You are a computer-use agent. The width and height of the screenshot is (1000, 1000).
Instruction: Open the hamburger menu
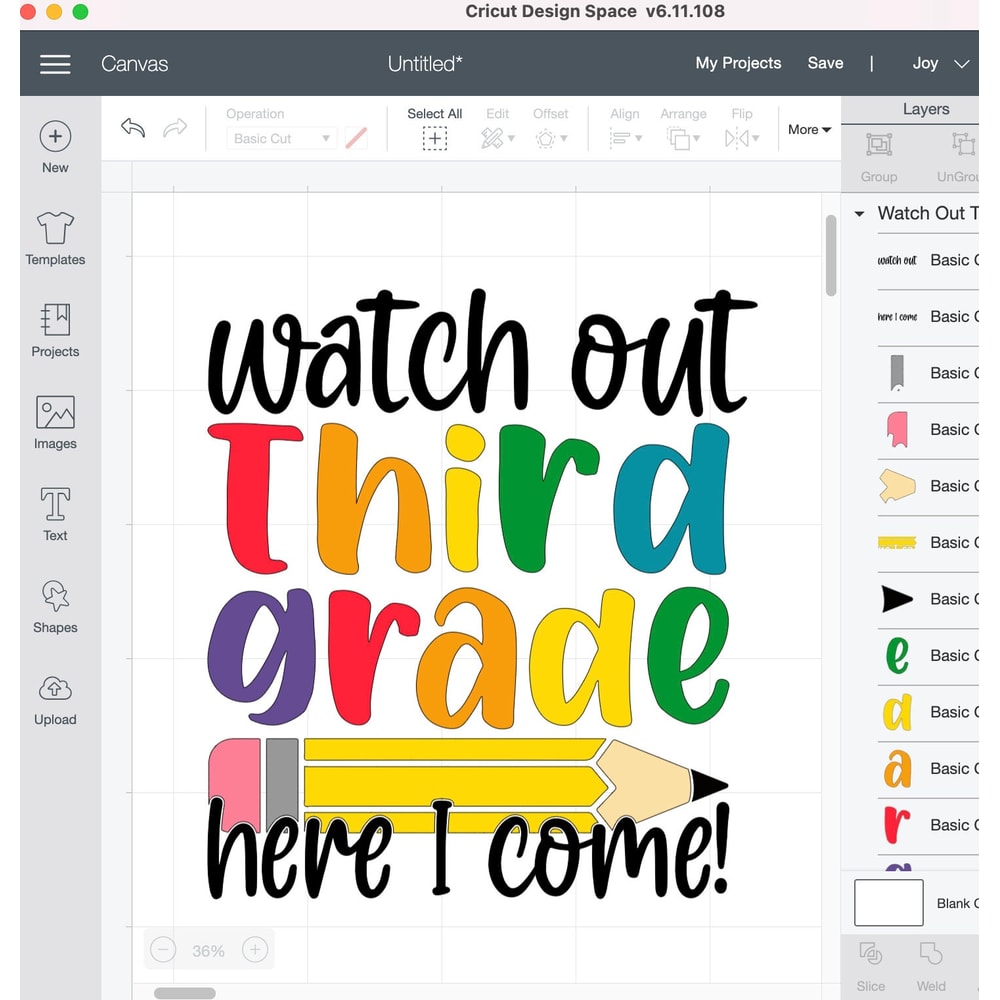(x=55, y=63)
